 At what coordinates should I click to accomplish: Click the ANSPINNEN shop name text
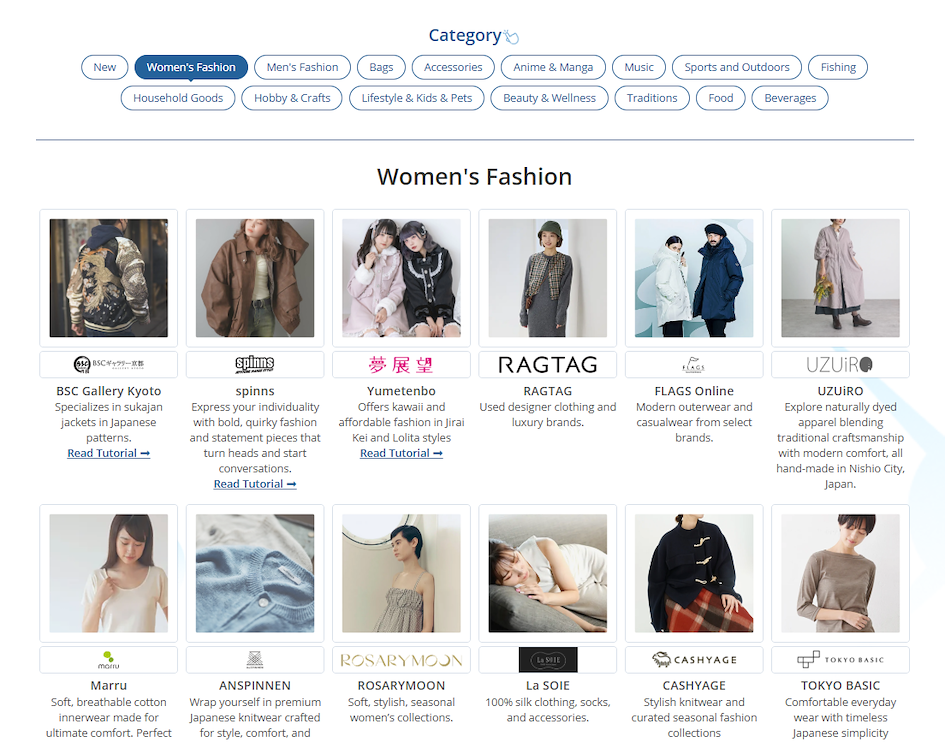coord(255,686)
